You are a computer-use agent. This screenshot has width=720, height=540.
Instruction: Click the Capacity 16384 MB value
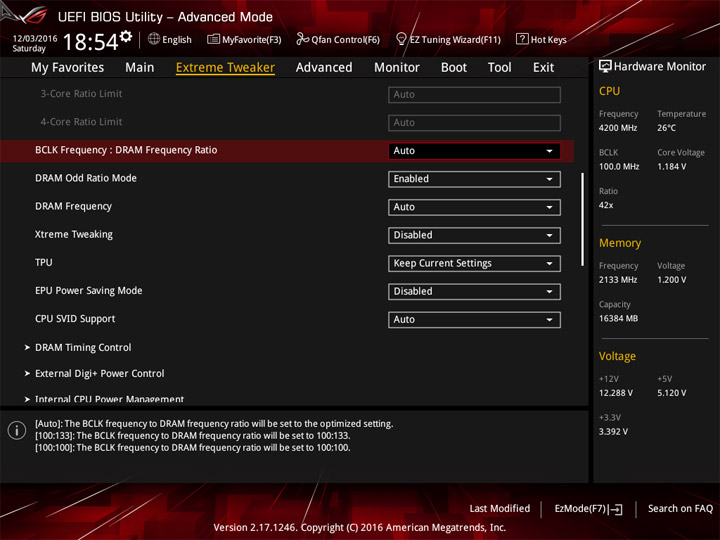618,318
